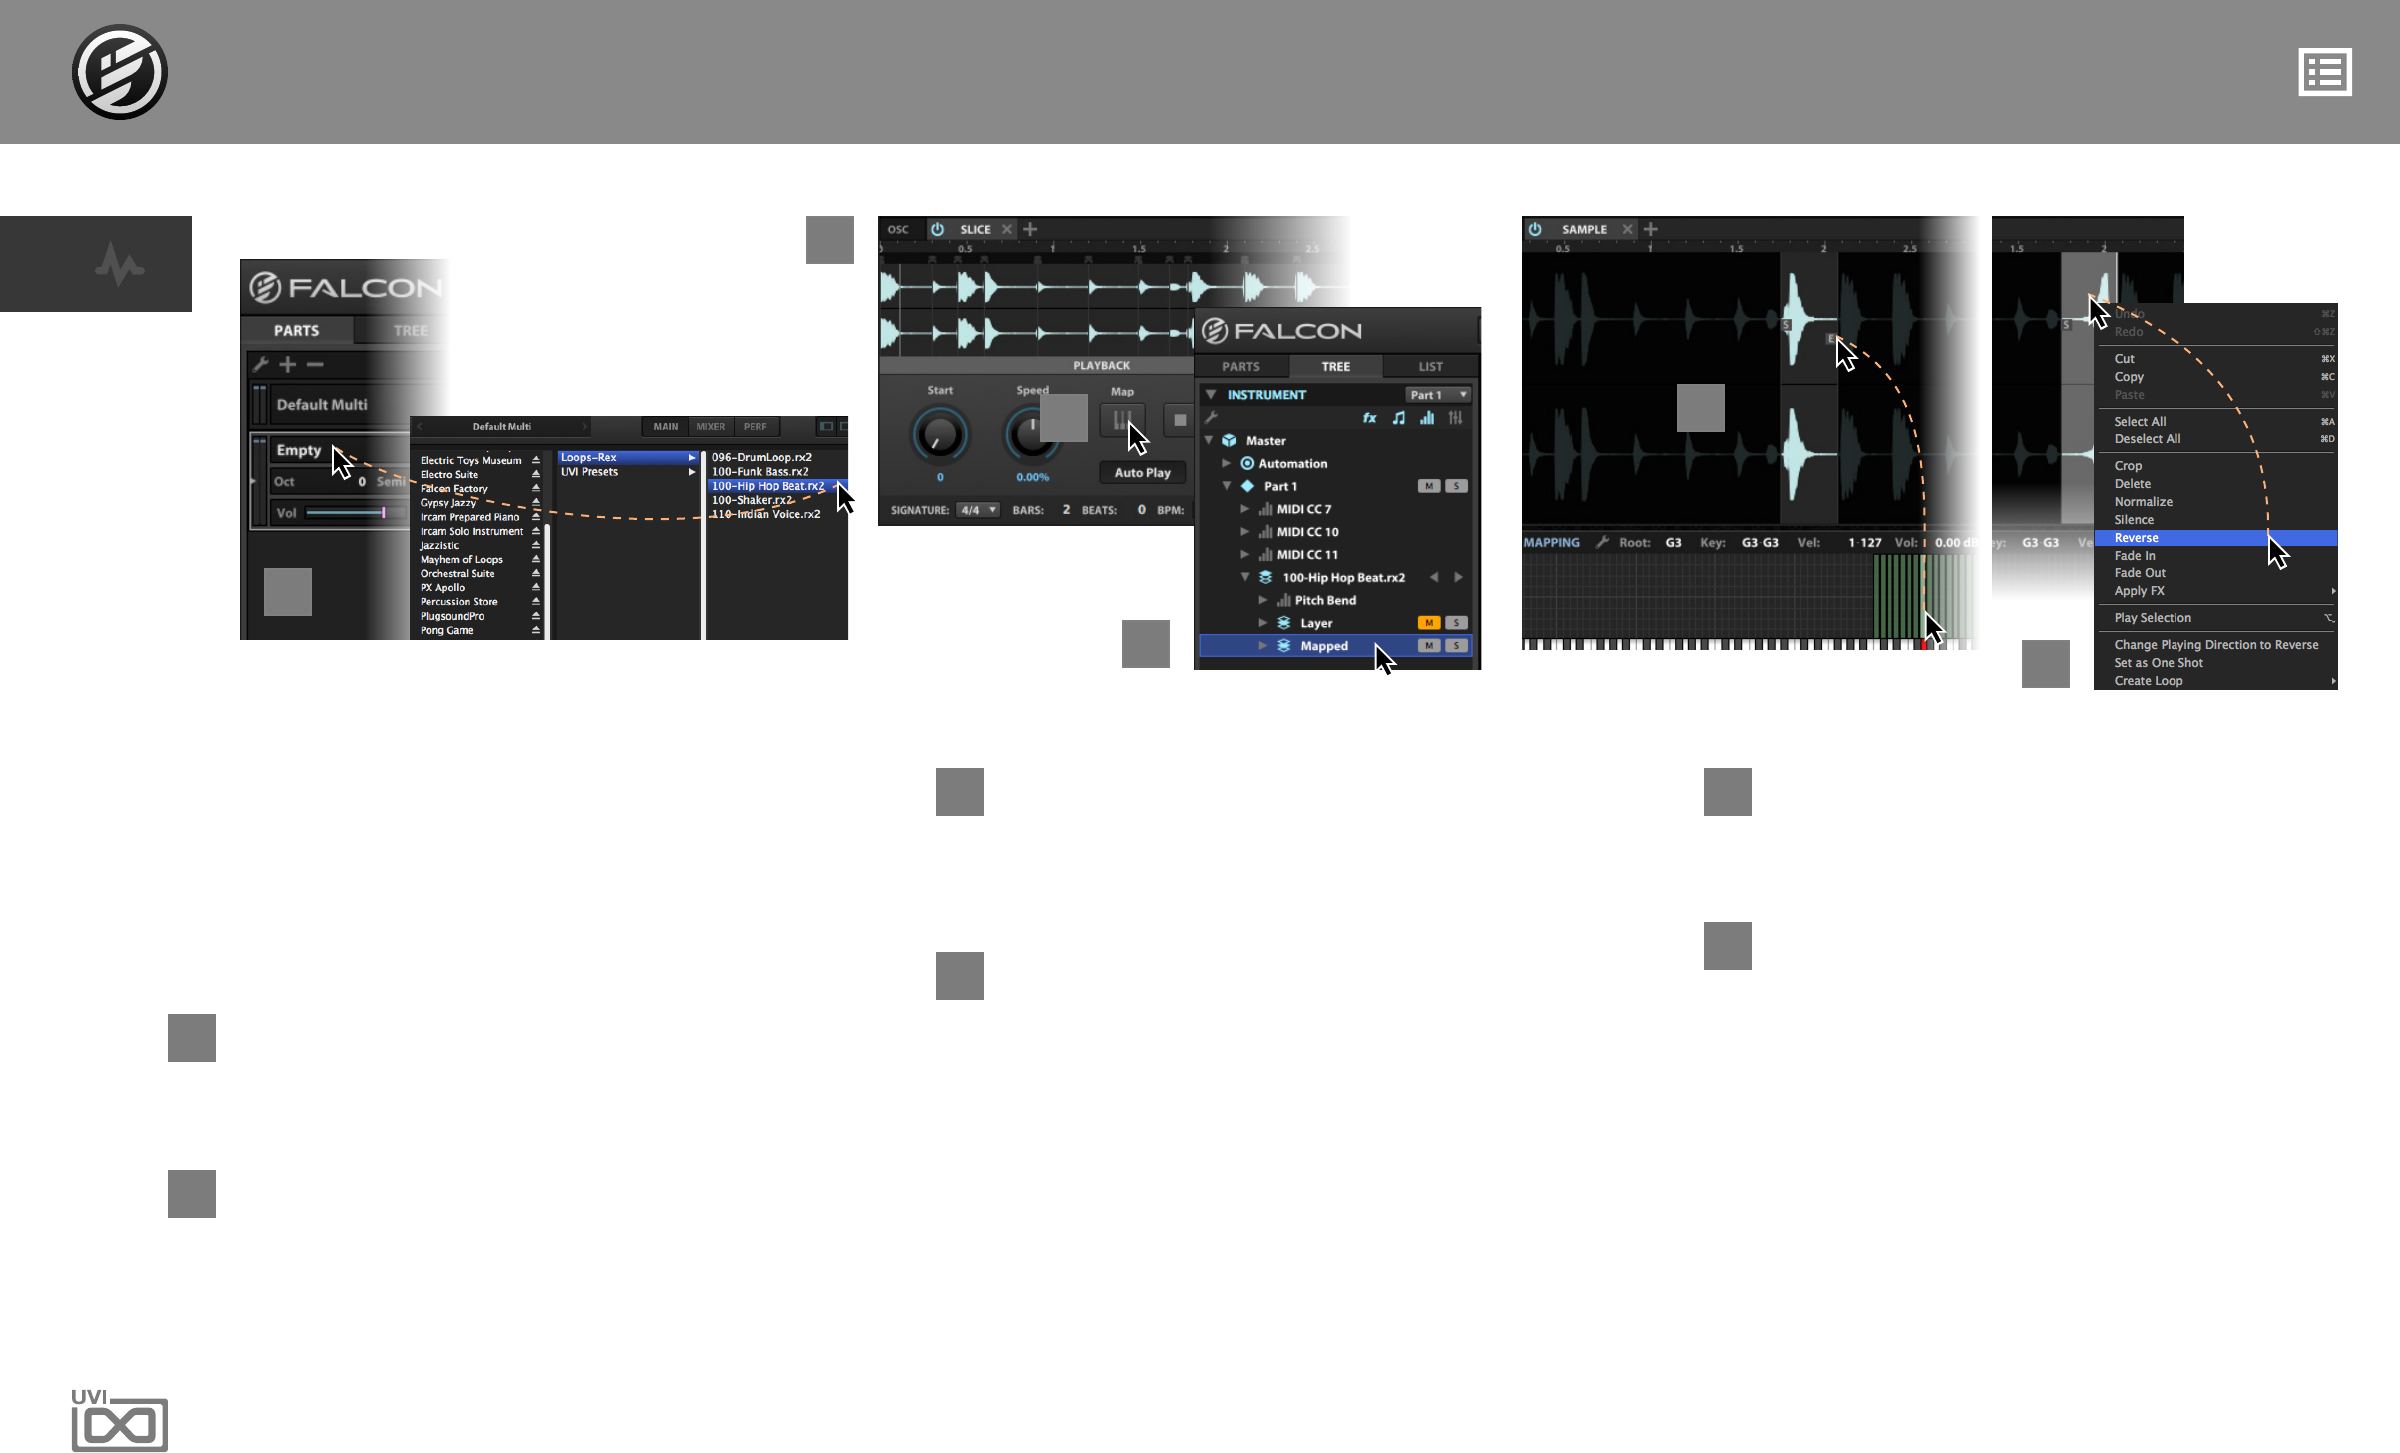Image resolution: width=2400 pixels, height=1453 pixels.
Task: Click the Auto Play button
Action: [x=1142, y=473]
